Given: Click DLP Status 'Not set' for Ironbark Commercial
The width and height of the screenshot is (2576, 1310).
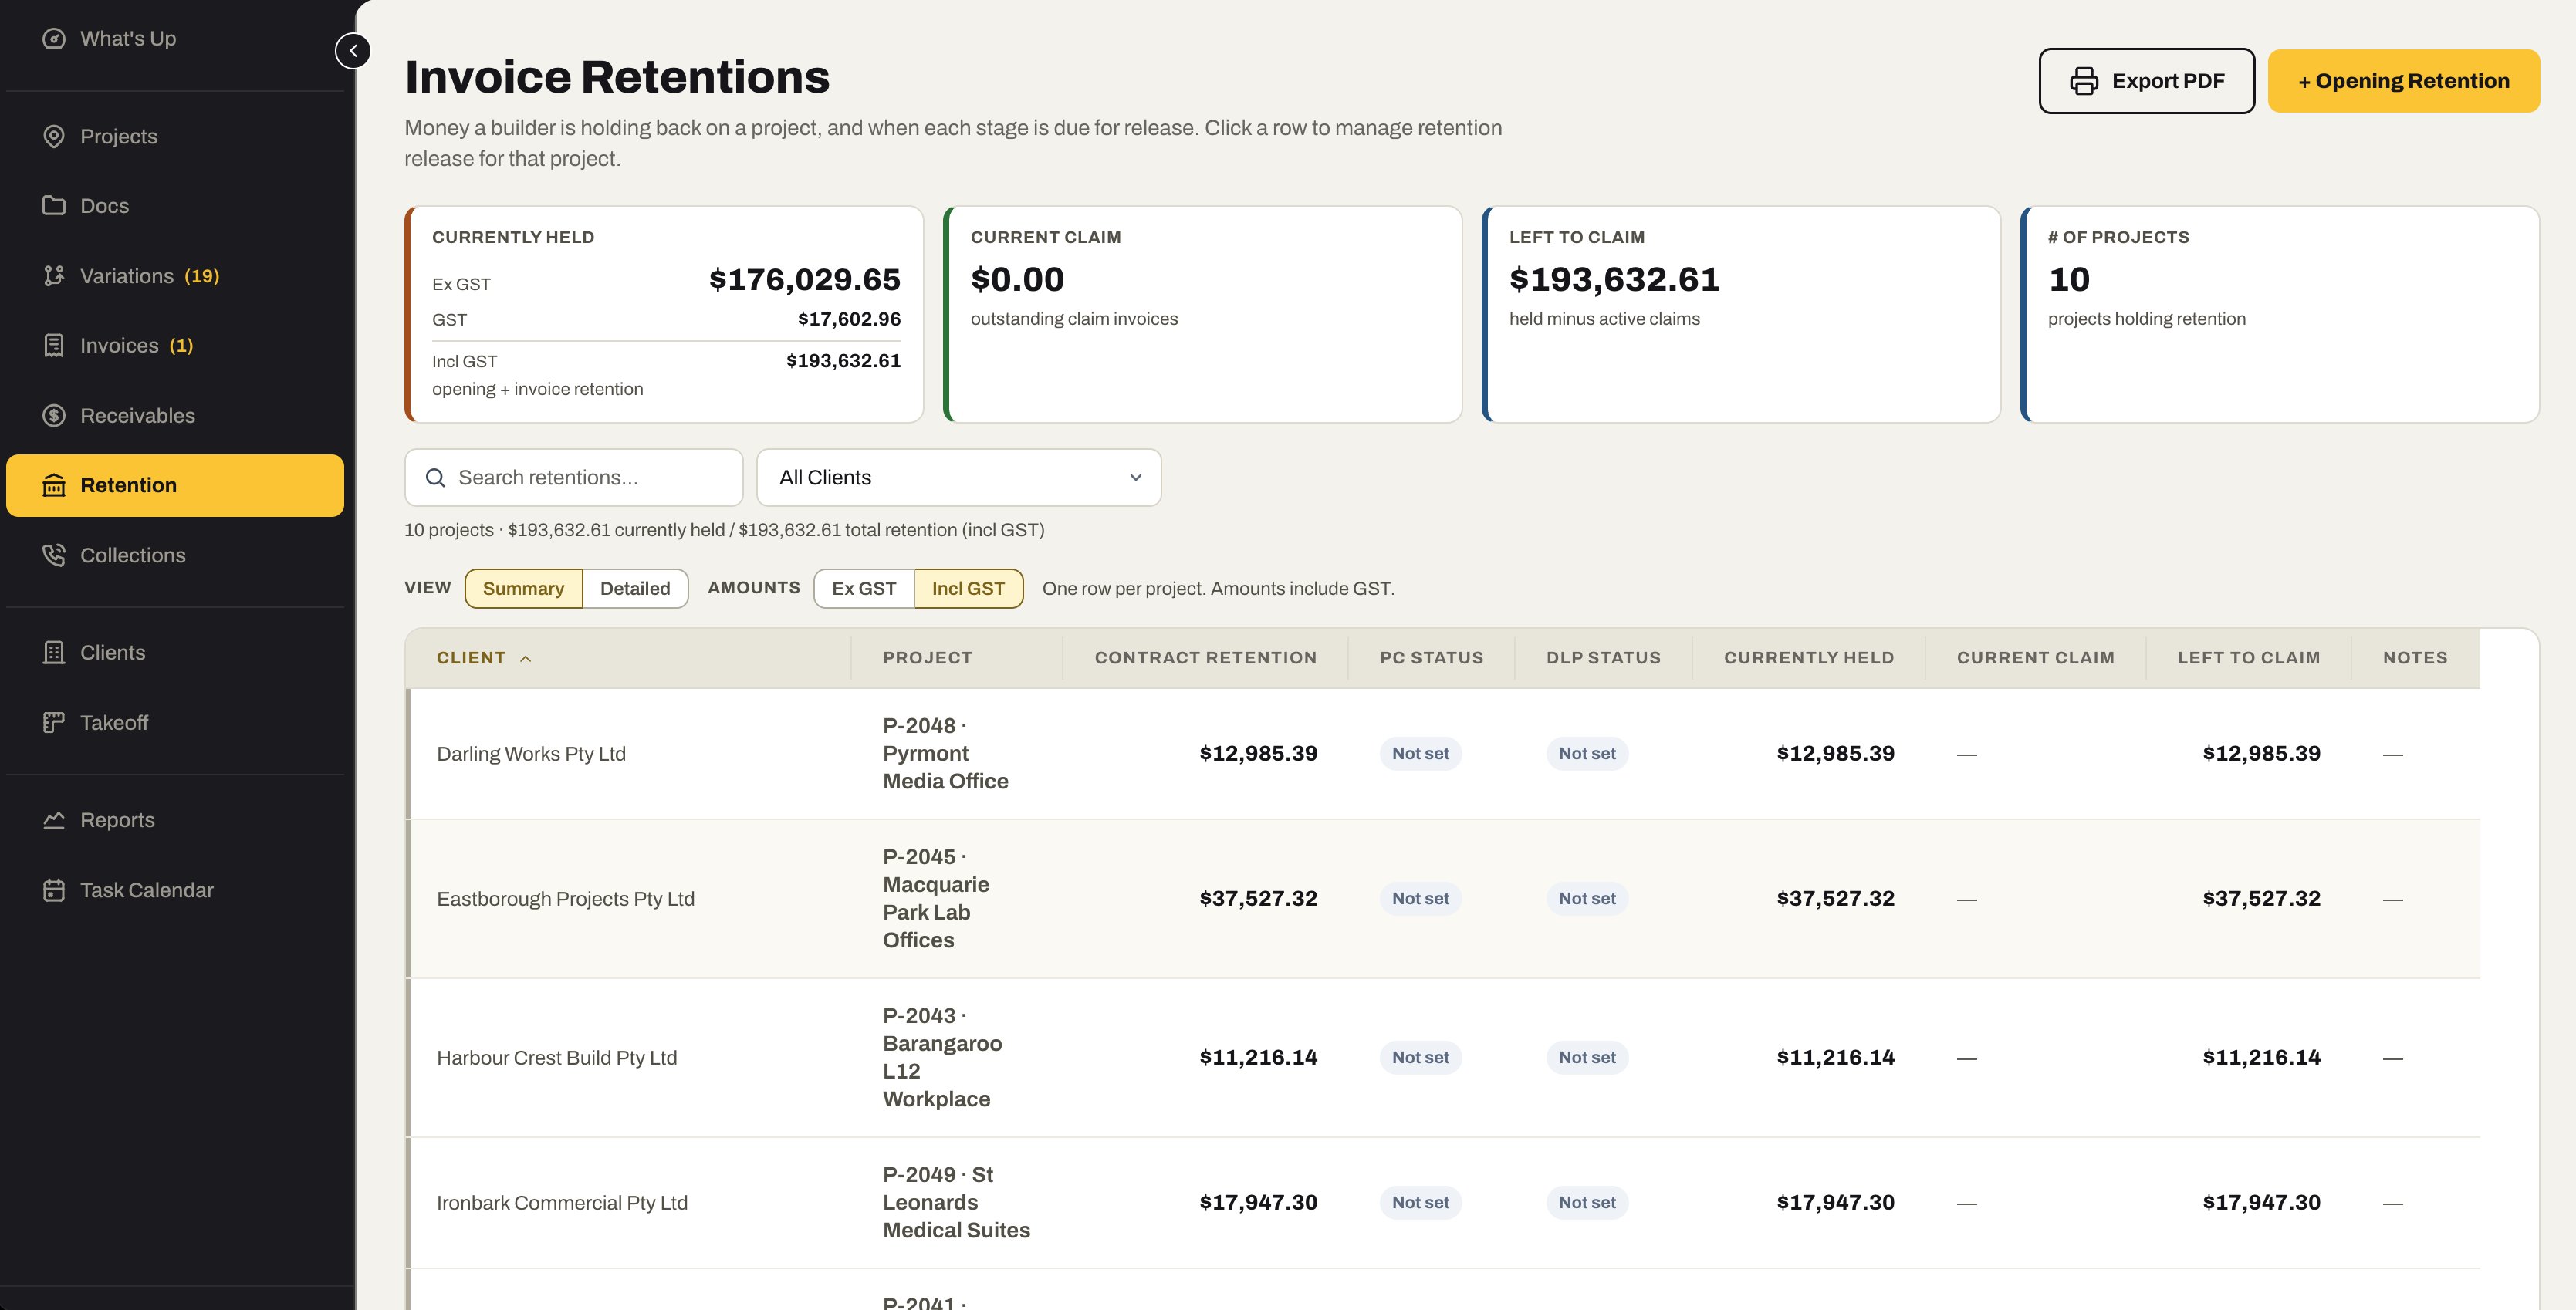Looking at the screenshot, I should point(1587,1202).
